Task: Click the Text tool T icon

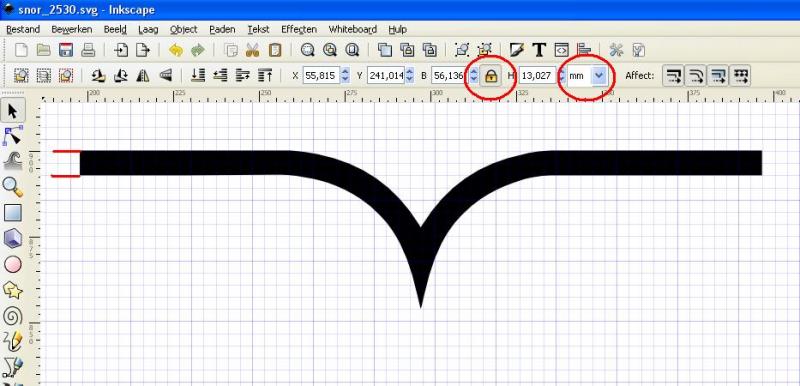Action: (539, 49)
